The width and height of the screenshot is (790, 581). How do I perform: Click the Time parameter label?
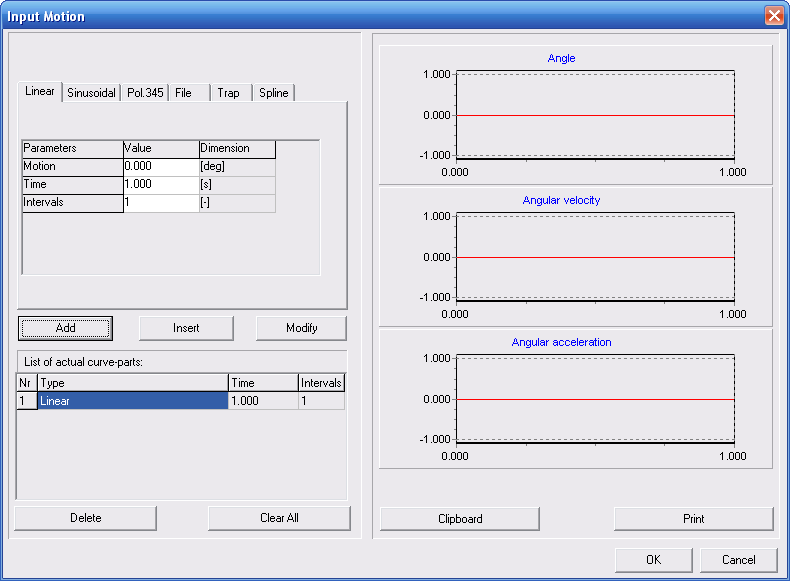coord(73,184)
